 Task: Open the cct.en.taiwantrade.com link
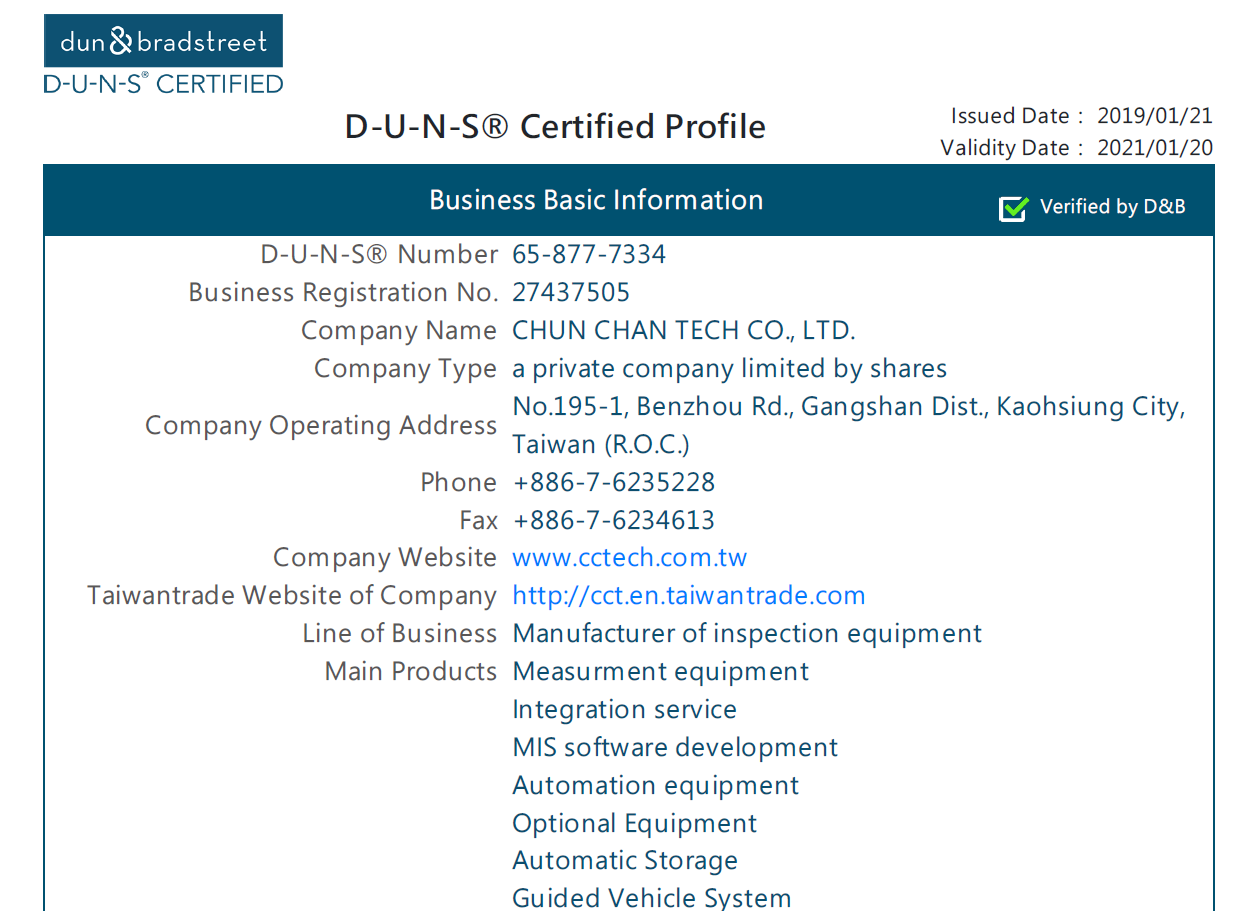point(689,595)
